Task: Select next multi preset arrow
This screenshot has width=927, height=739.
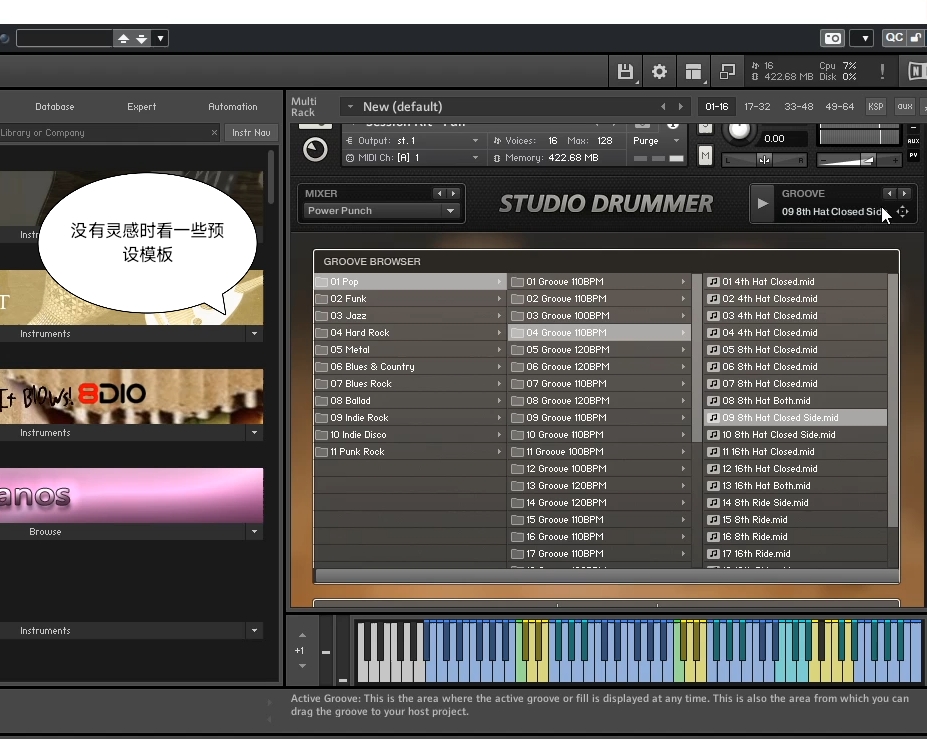Action: pyautogui.click(x=680, y=106)
